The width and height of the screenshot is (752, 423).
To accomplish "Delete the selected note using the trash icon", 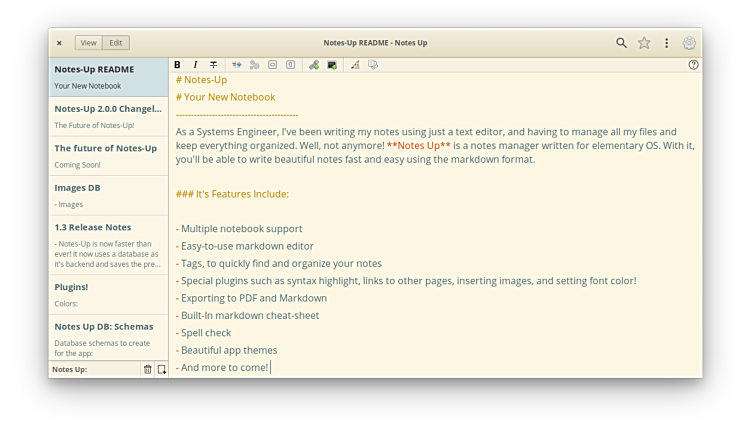I will click(147, 369).
